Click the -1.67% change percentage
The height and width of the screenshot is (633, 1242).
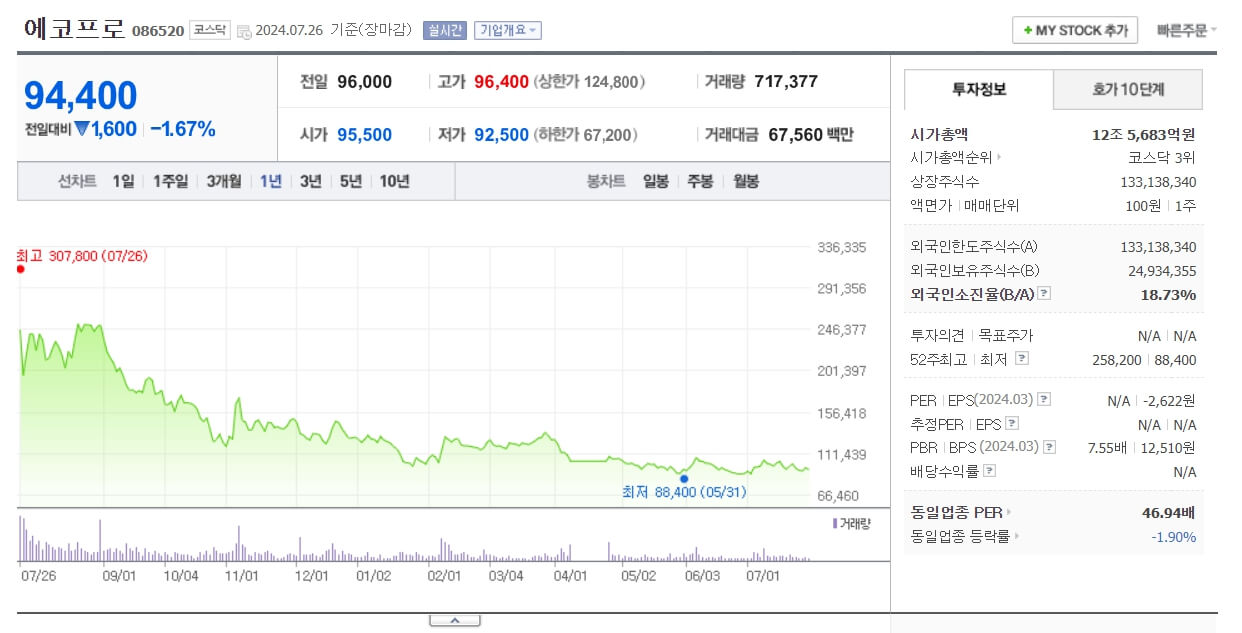pos(183,129)
